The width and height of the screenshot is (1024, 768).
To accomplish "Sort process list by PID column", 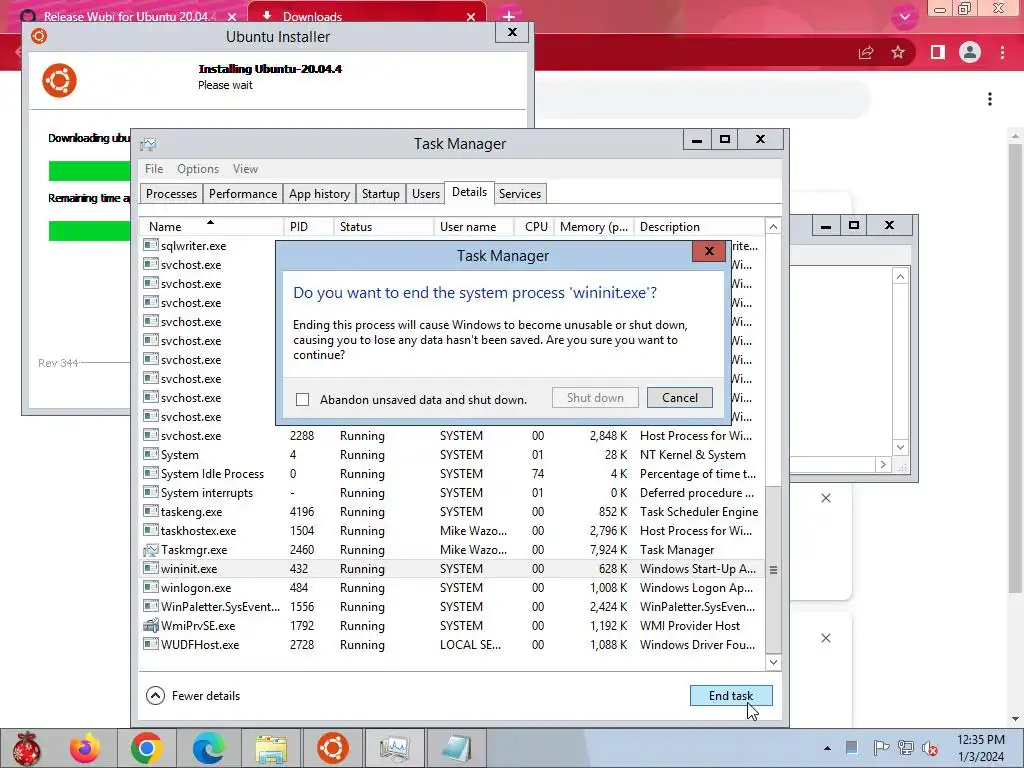I will [308, 227].
